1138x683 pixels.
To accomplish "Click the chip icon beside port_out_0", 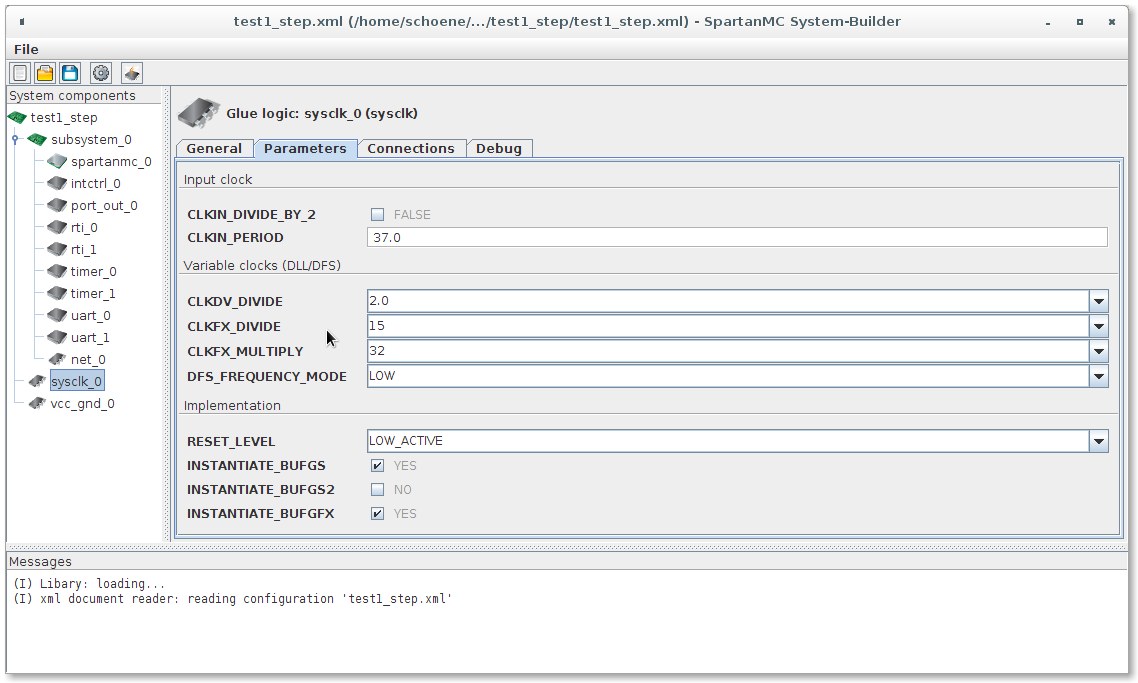I will (57, 205).
